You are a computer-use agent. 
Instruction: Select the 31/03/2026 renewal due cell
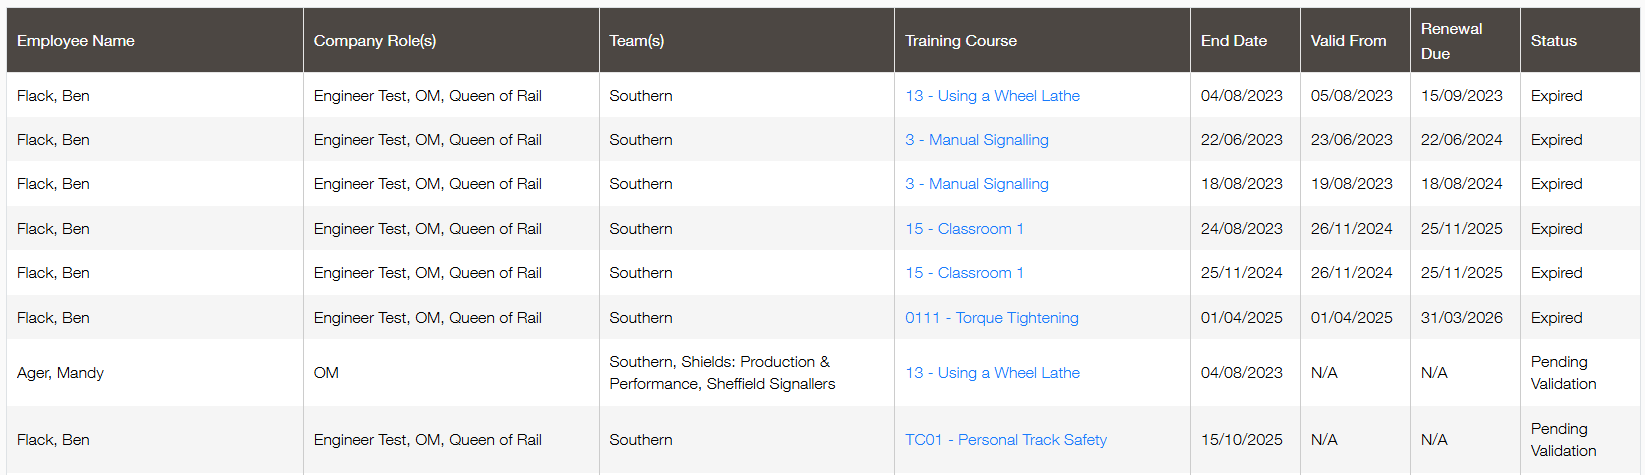coord(1461,318)
